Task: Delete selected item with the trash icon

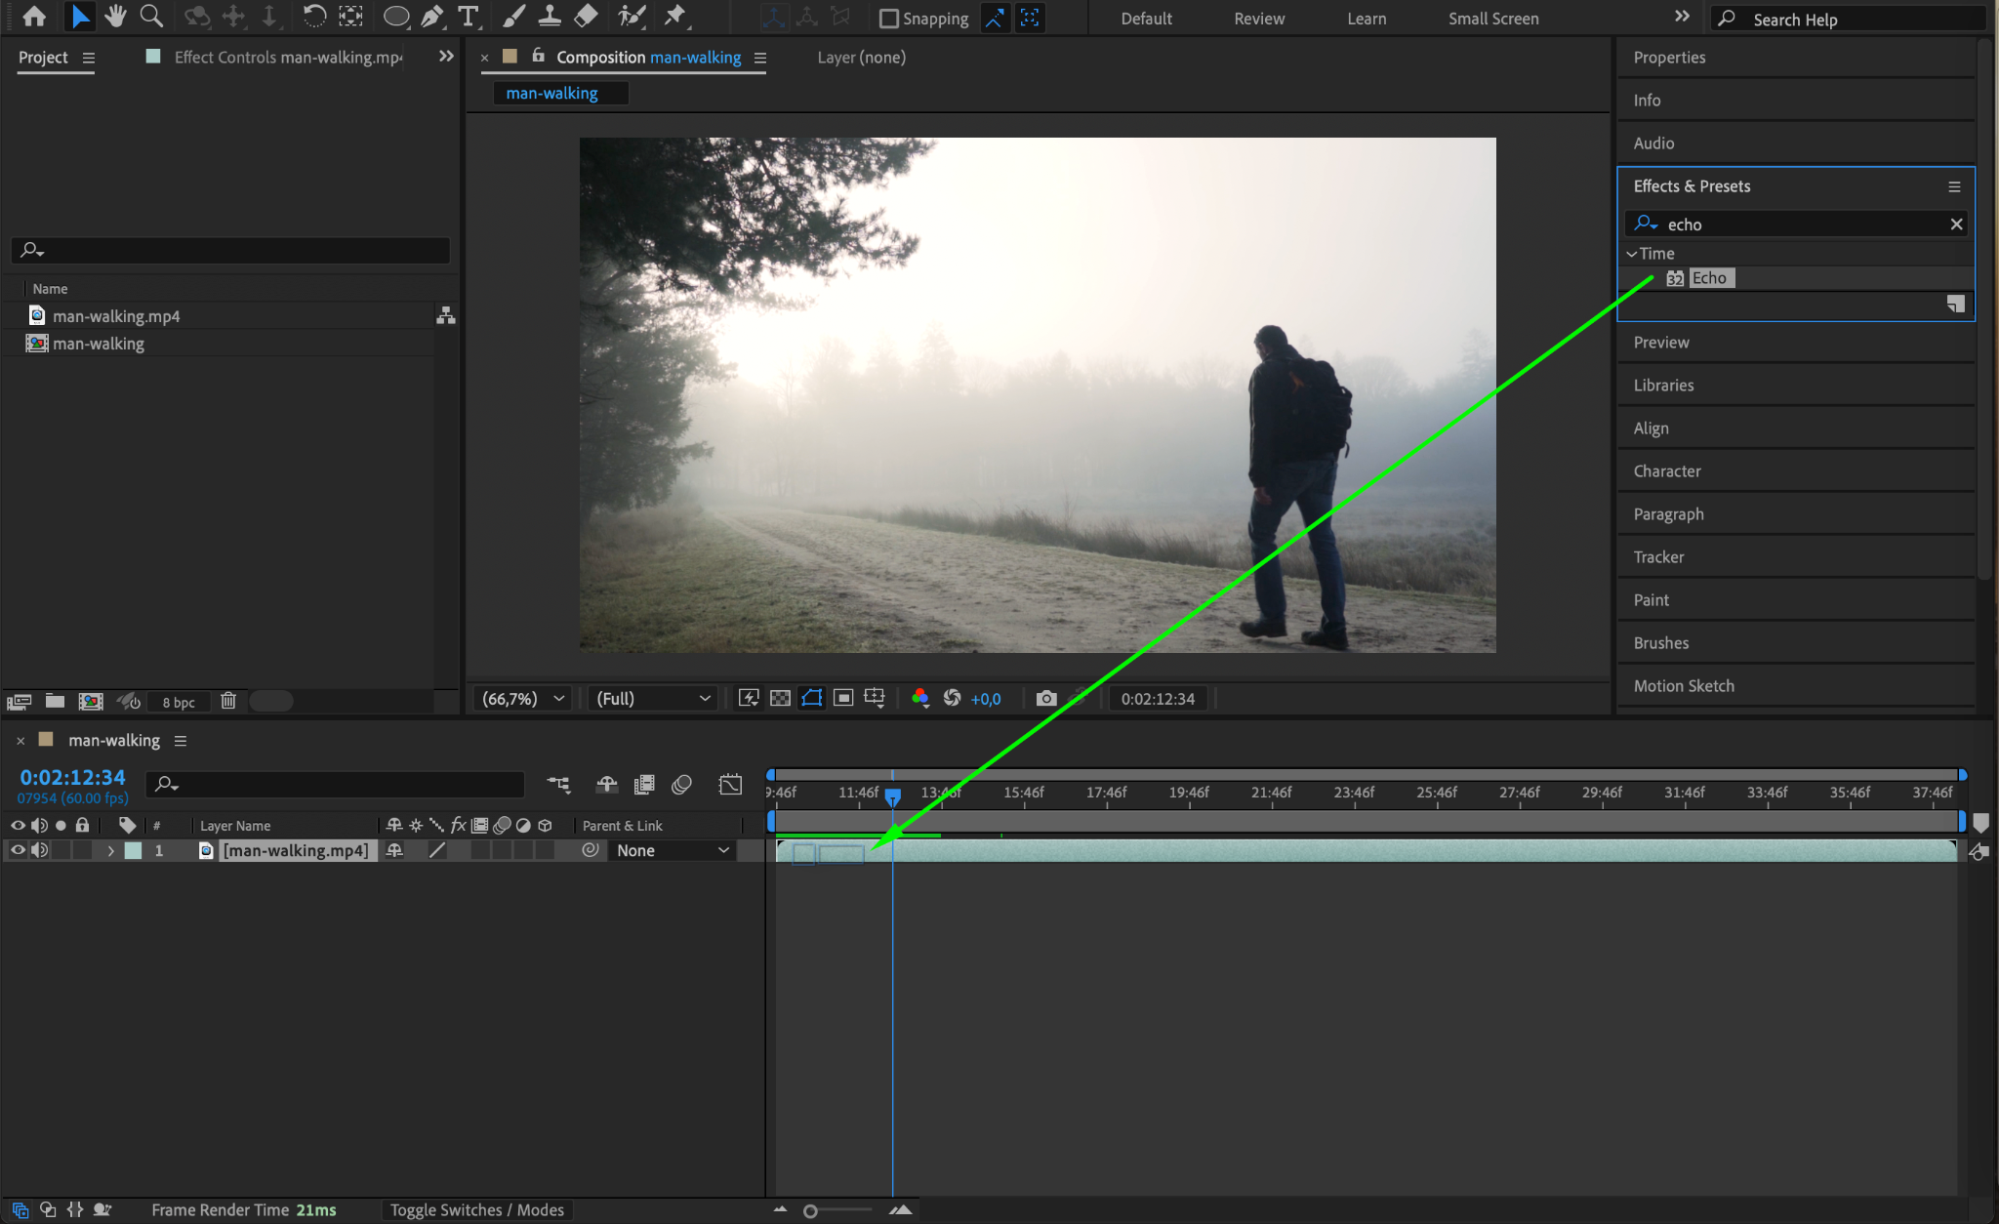Action: (x=228, y=701)
